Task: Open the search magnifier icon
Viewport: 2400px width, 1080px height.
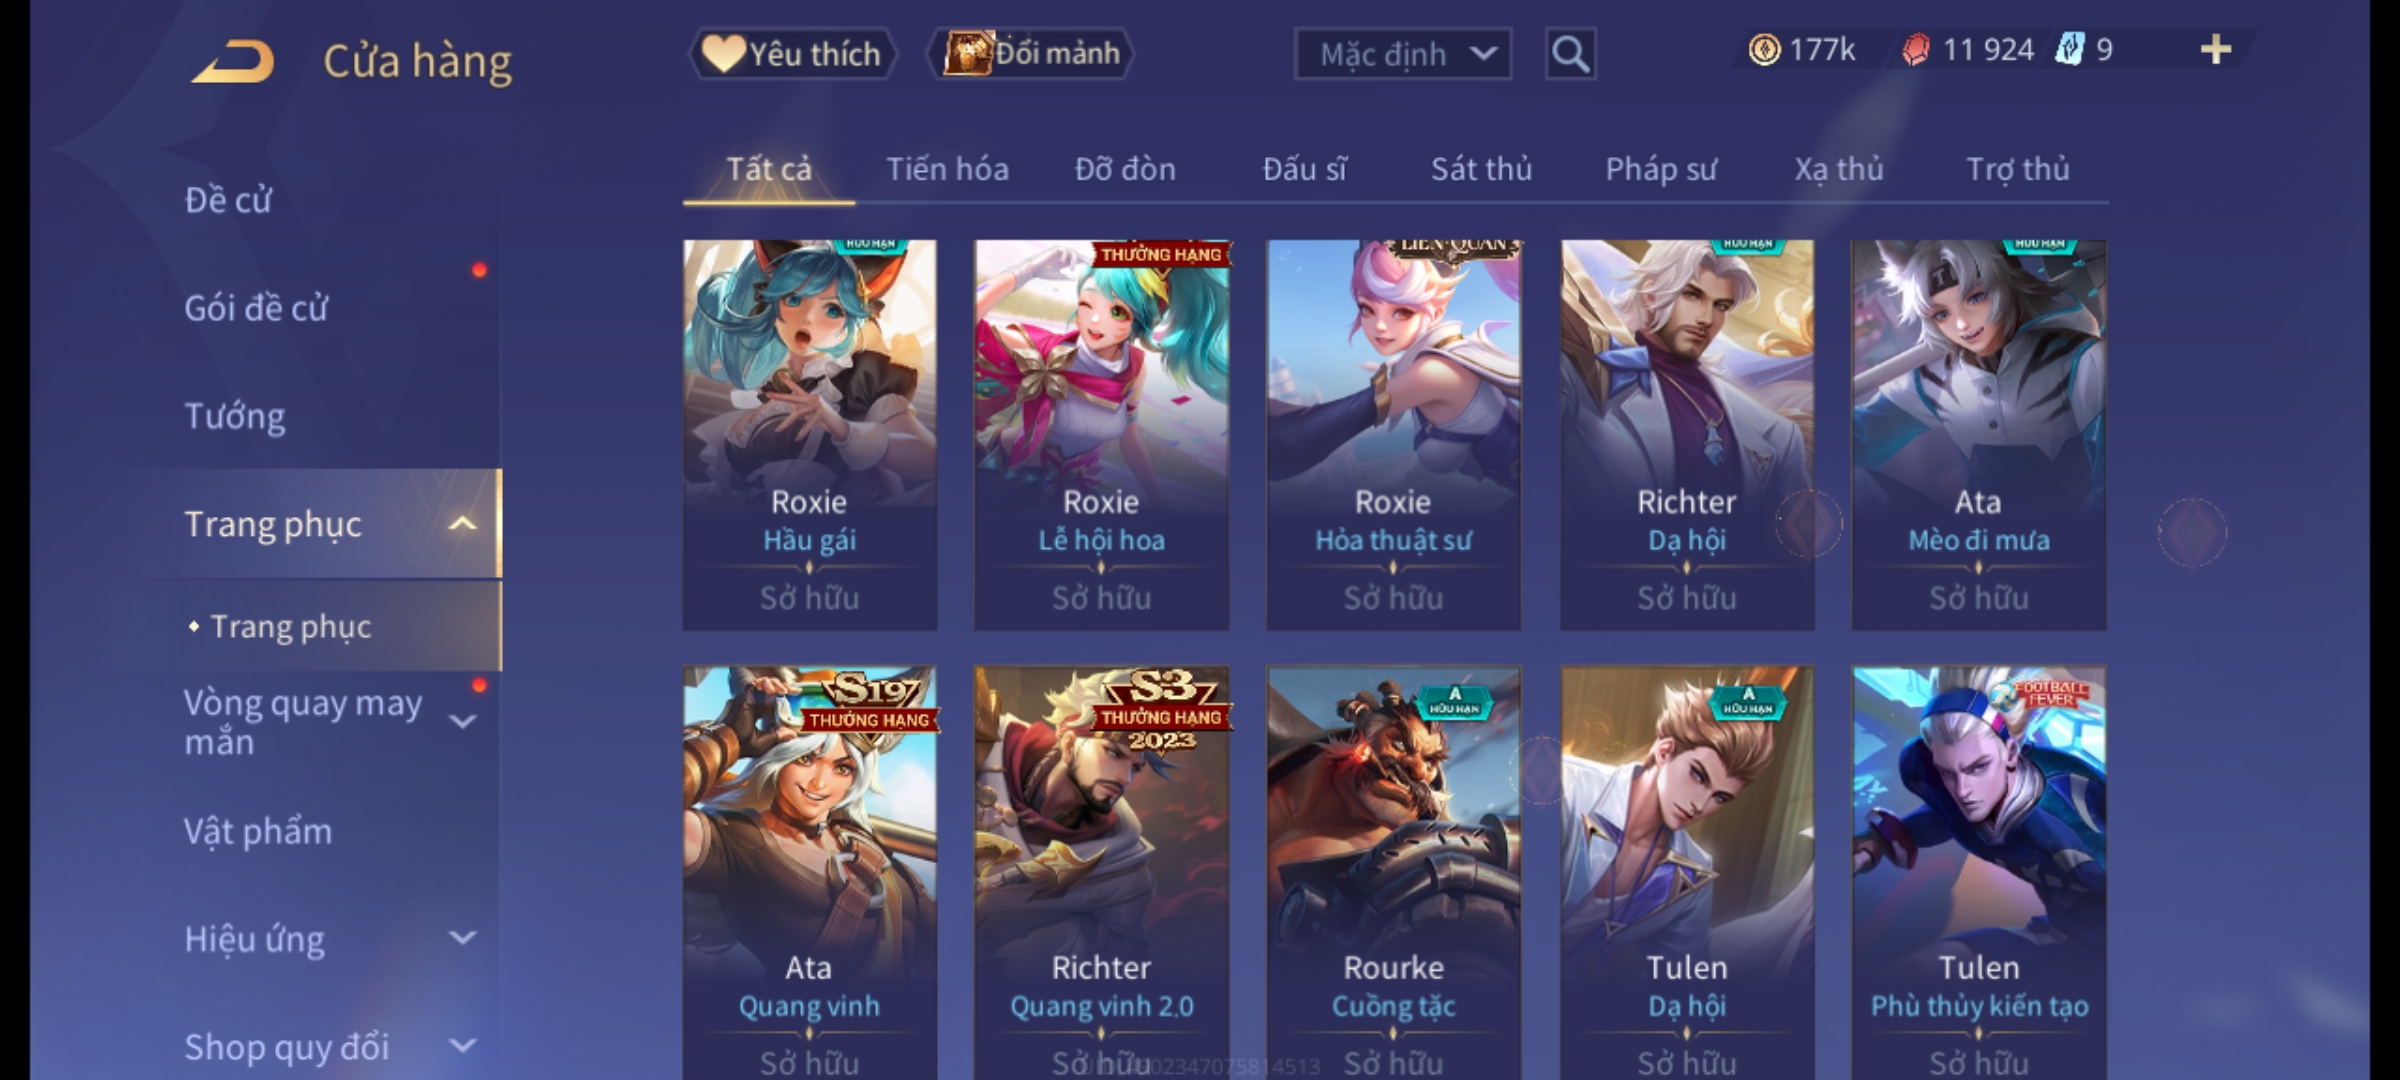Action: (1570, 54)
